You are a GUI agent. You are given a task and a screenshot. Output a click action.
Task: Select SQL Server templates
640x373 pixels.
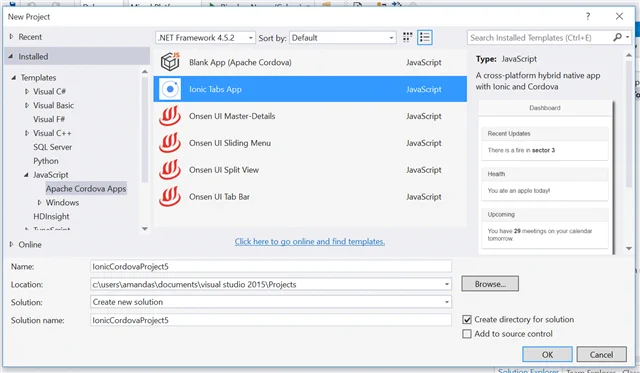coord(52,147)
